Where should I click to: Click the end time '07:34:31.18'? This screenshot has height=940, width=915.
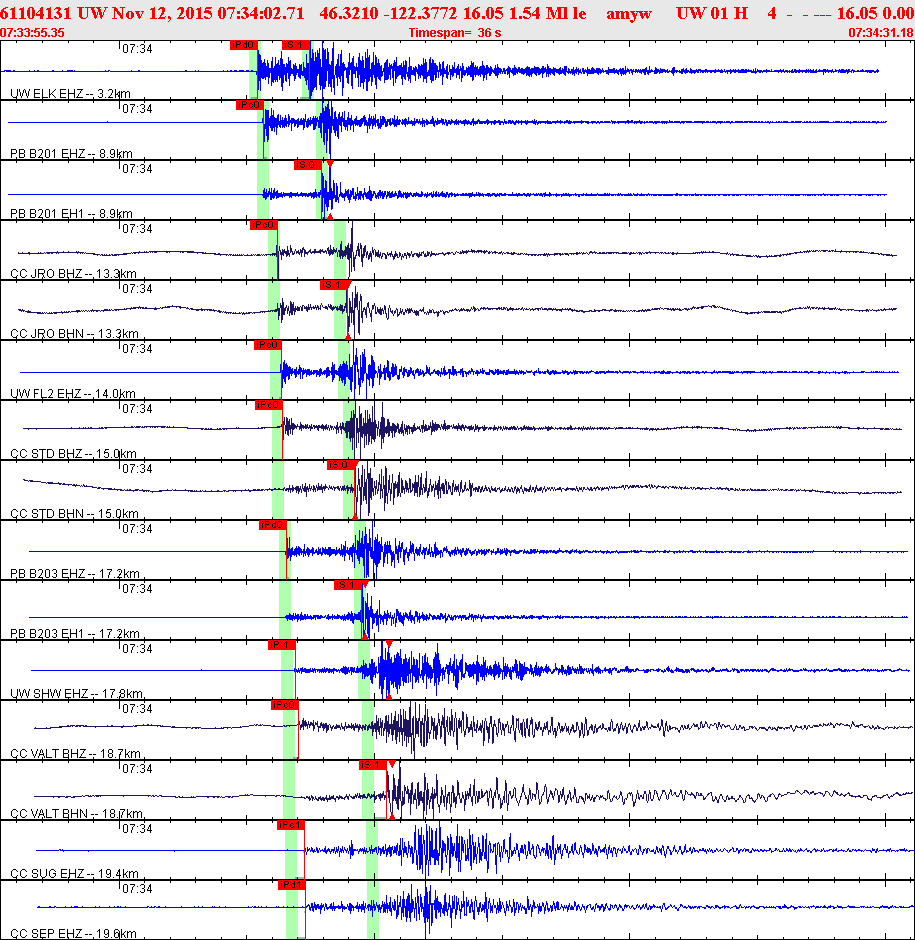(x=881, y=32)
